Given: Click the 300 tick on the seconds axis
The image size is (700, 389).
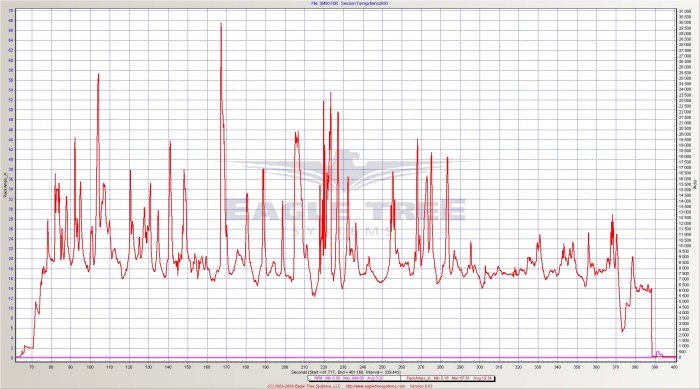Looking at the screenshot, I should coord(480,367).
